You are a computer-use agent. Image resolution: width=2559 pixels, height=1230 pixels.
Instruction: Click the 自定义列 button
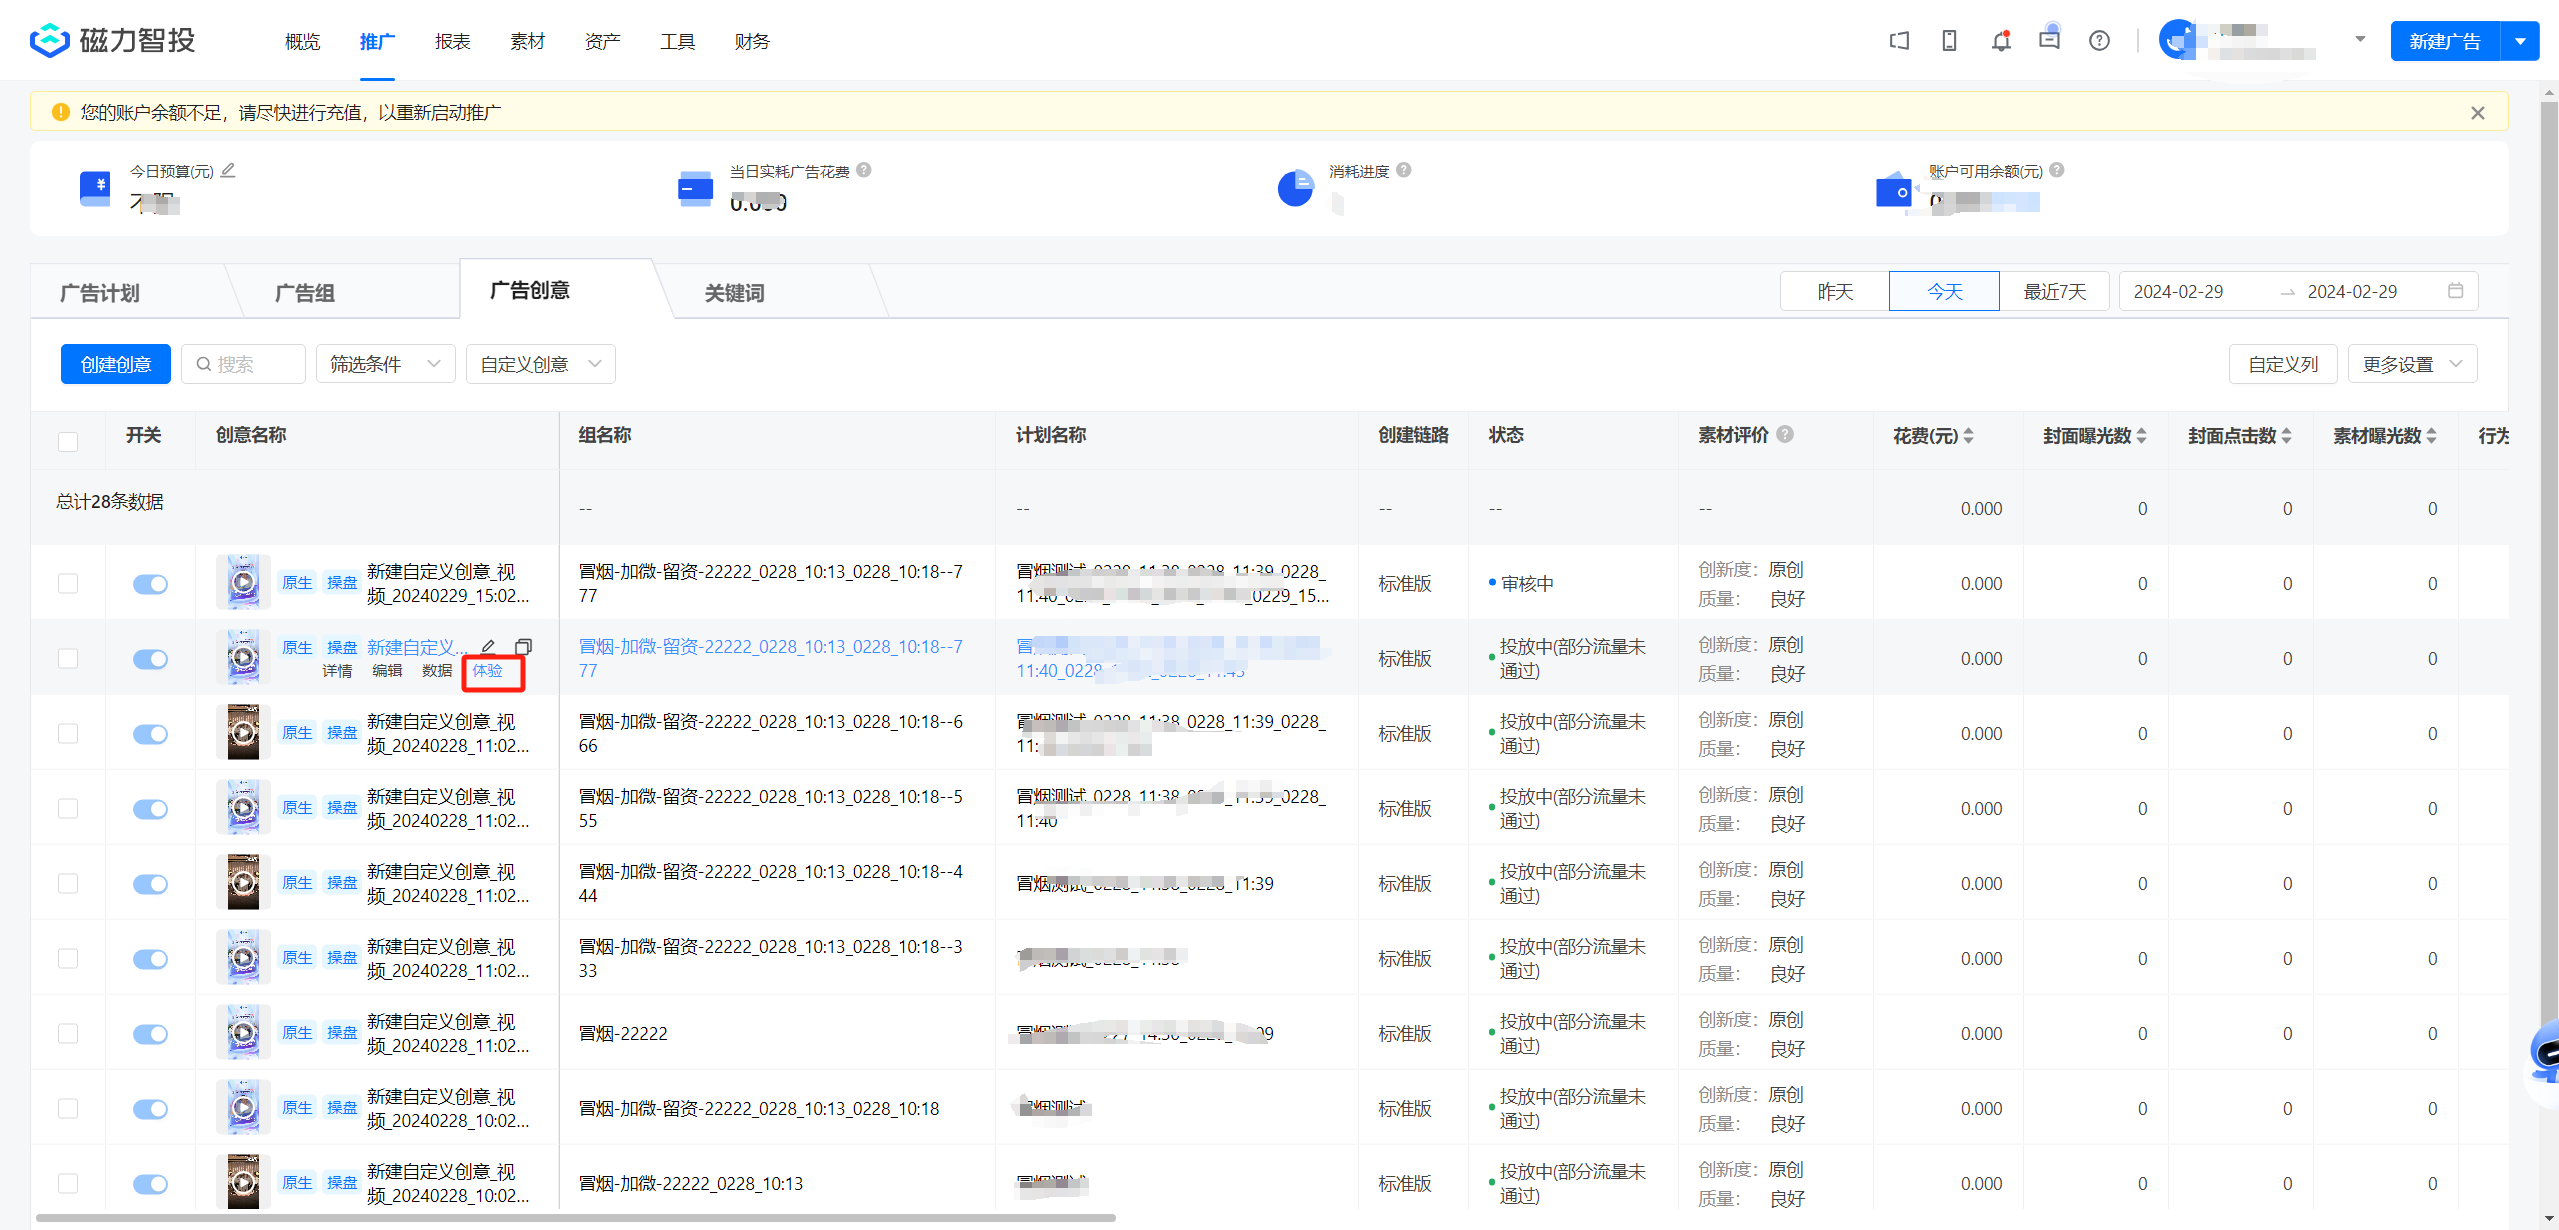click(x=2283, y=364)
